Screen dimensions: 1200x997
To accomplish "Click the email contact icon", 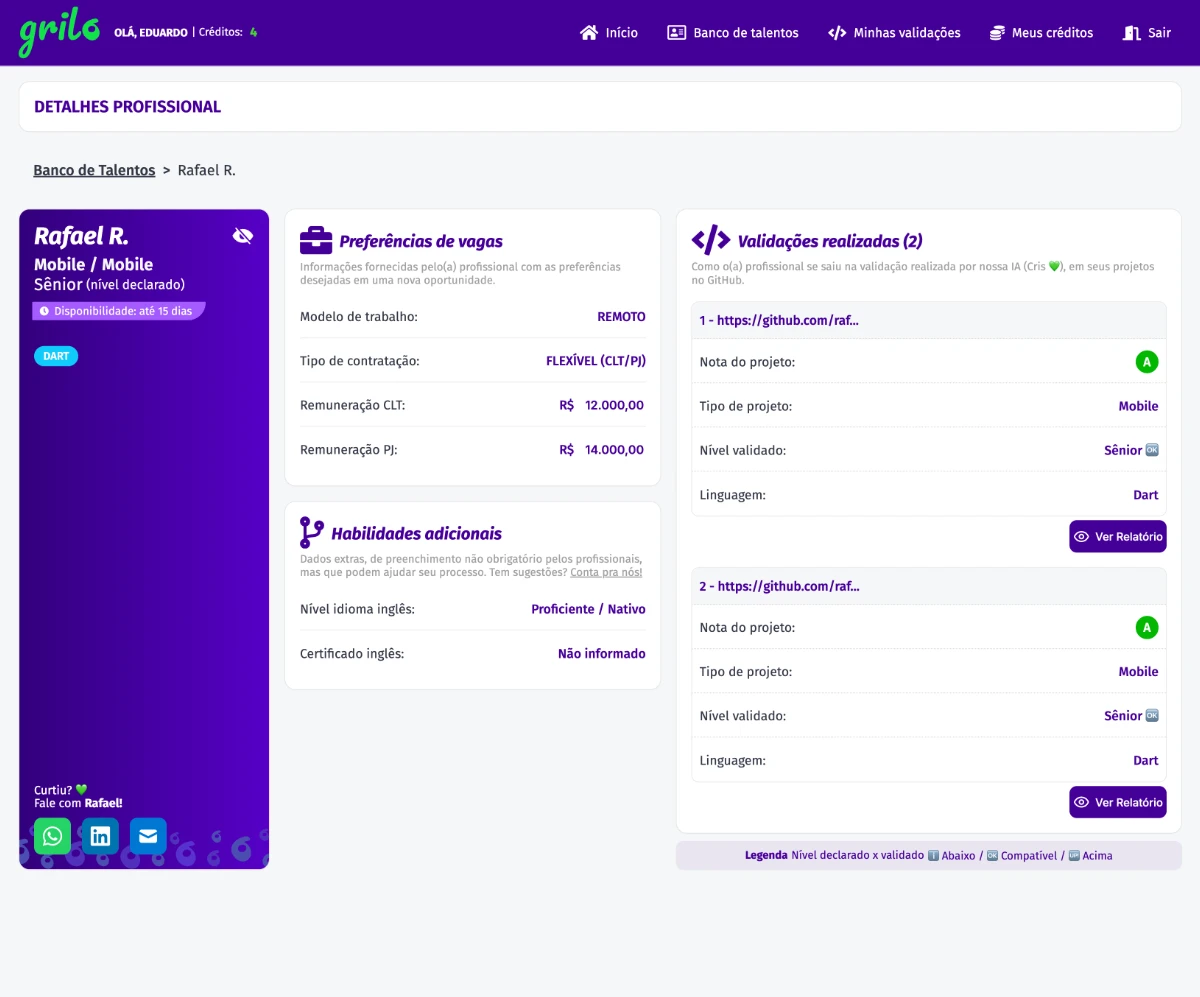I will pyautogui.click(x=148, y=836).
